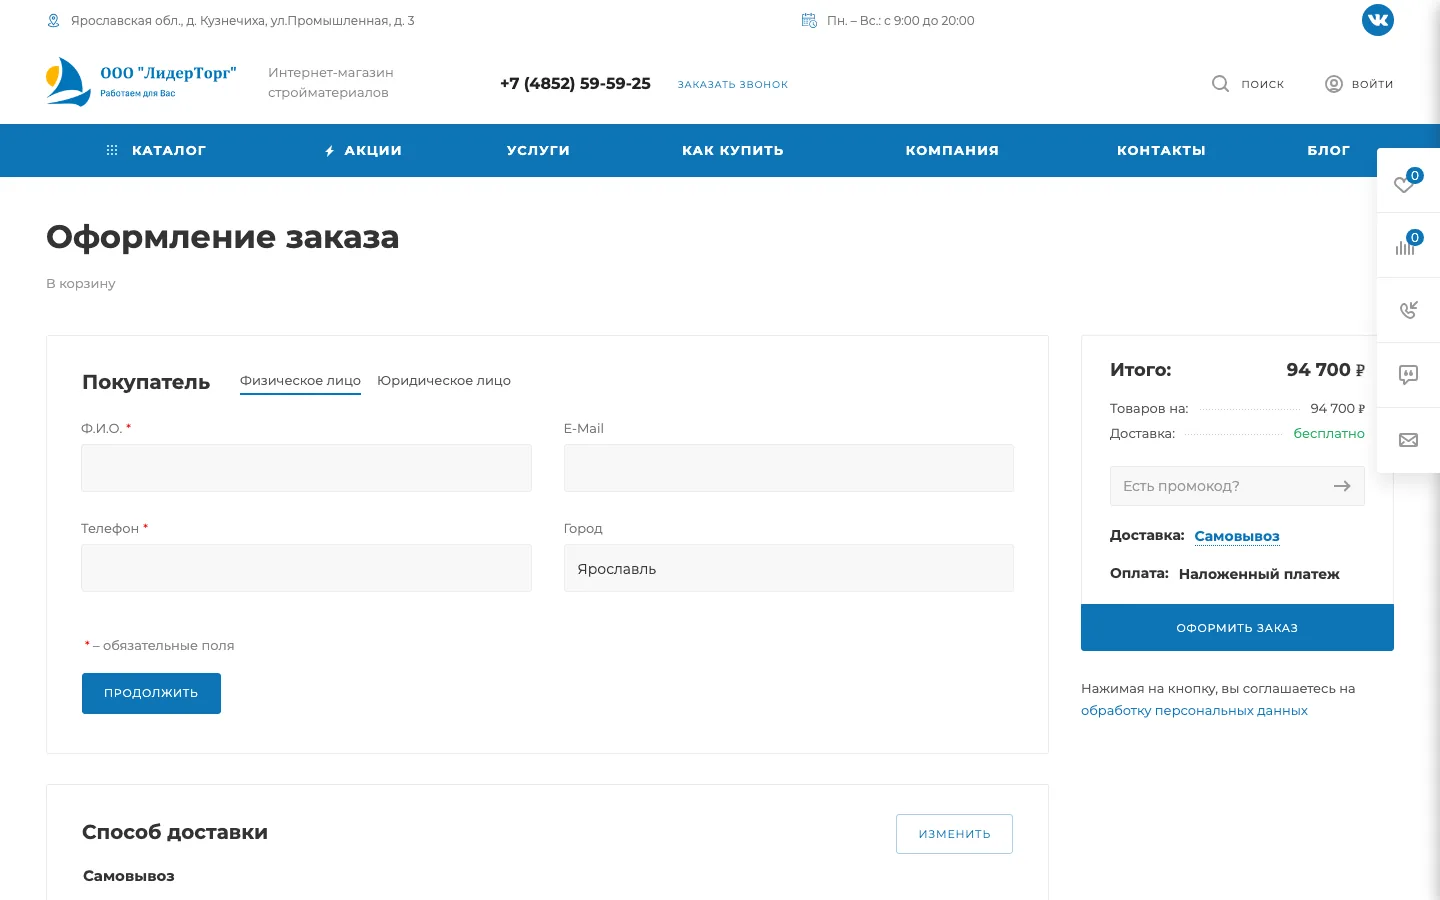Image resolution: width=1440 pixels, height=900 pixels.
Task: Select the Физическое лицо tab
Action: (300, 381)
